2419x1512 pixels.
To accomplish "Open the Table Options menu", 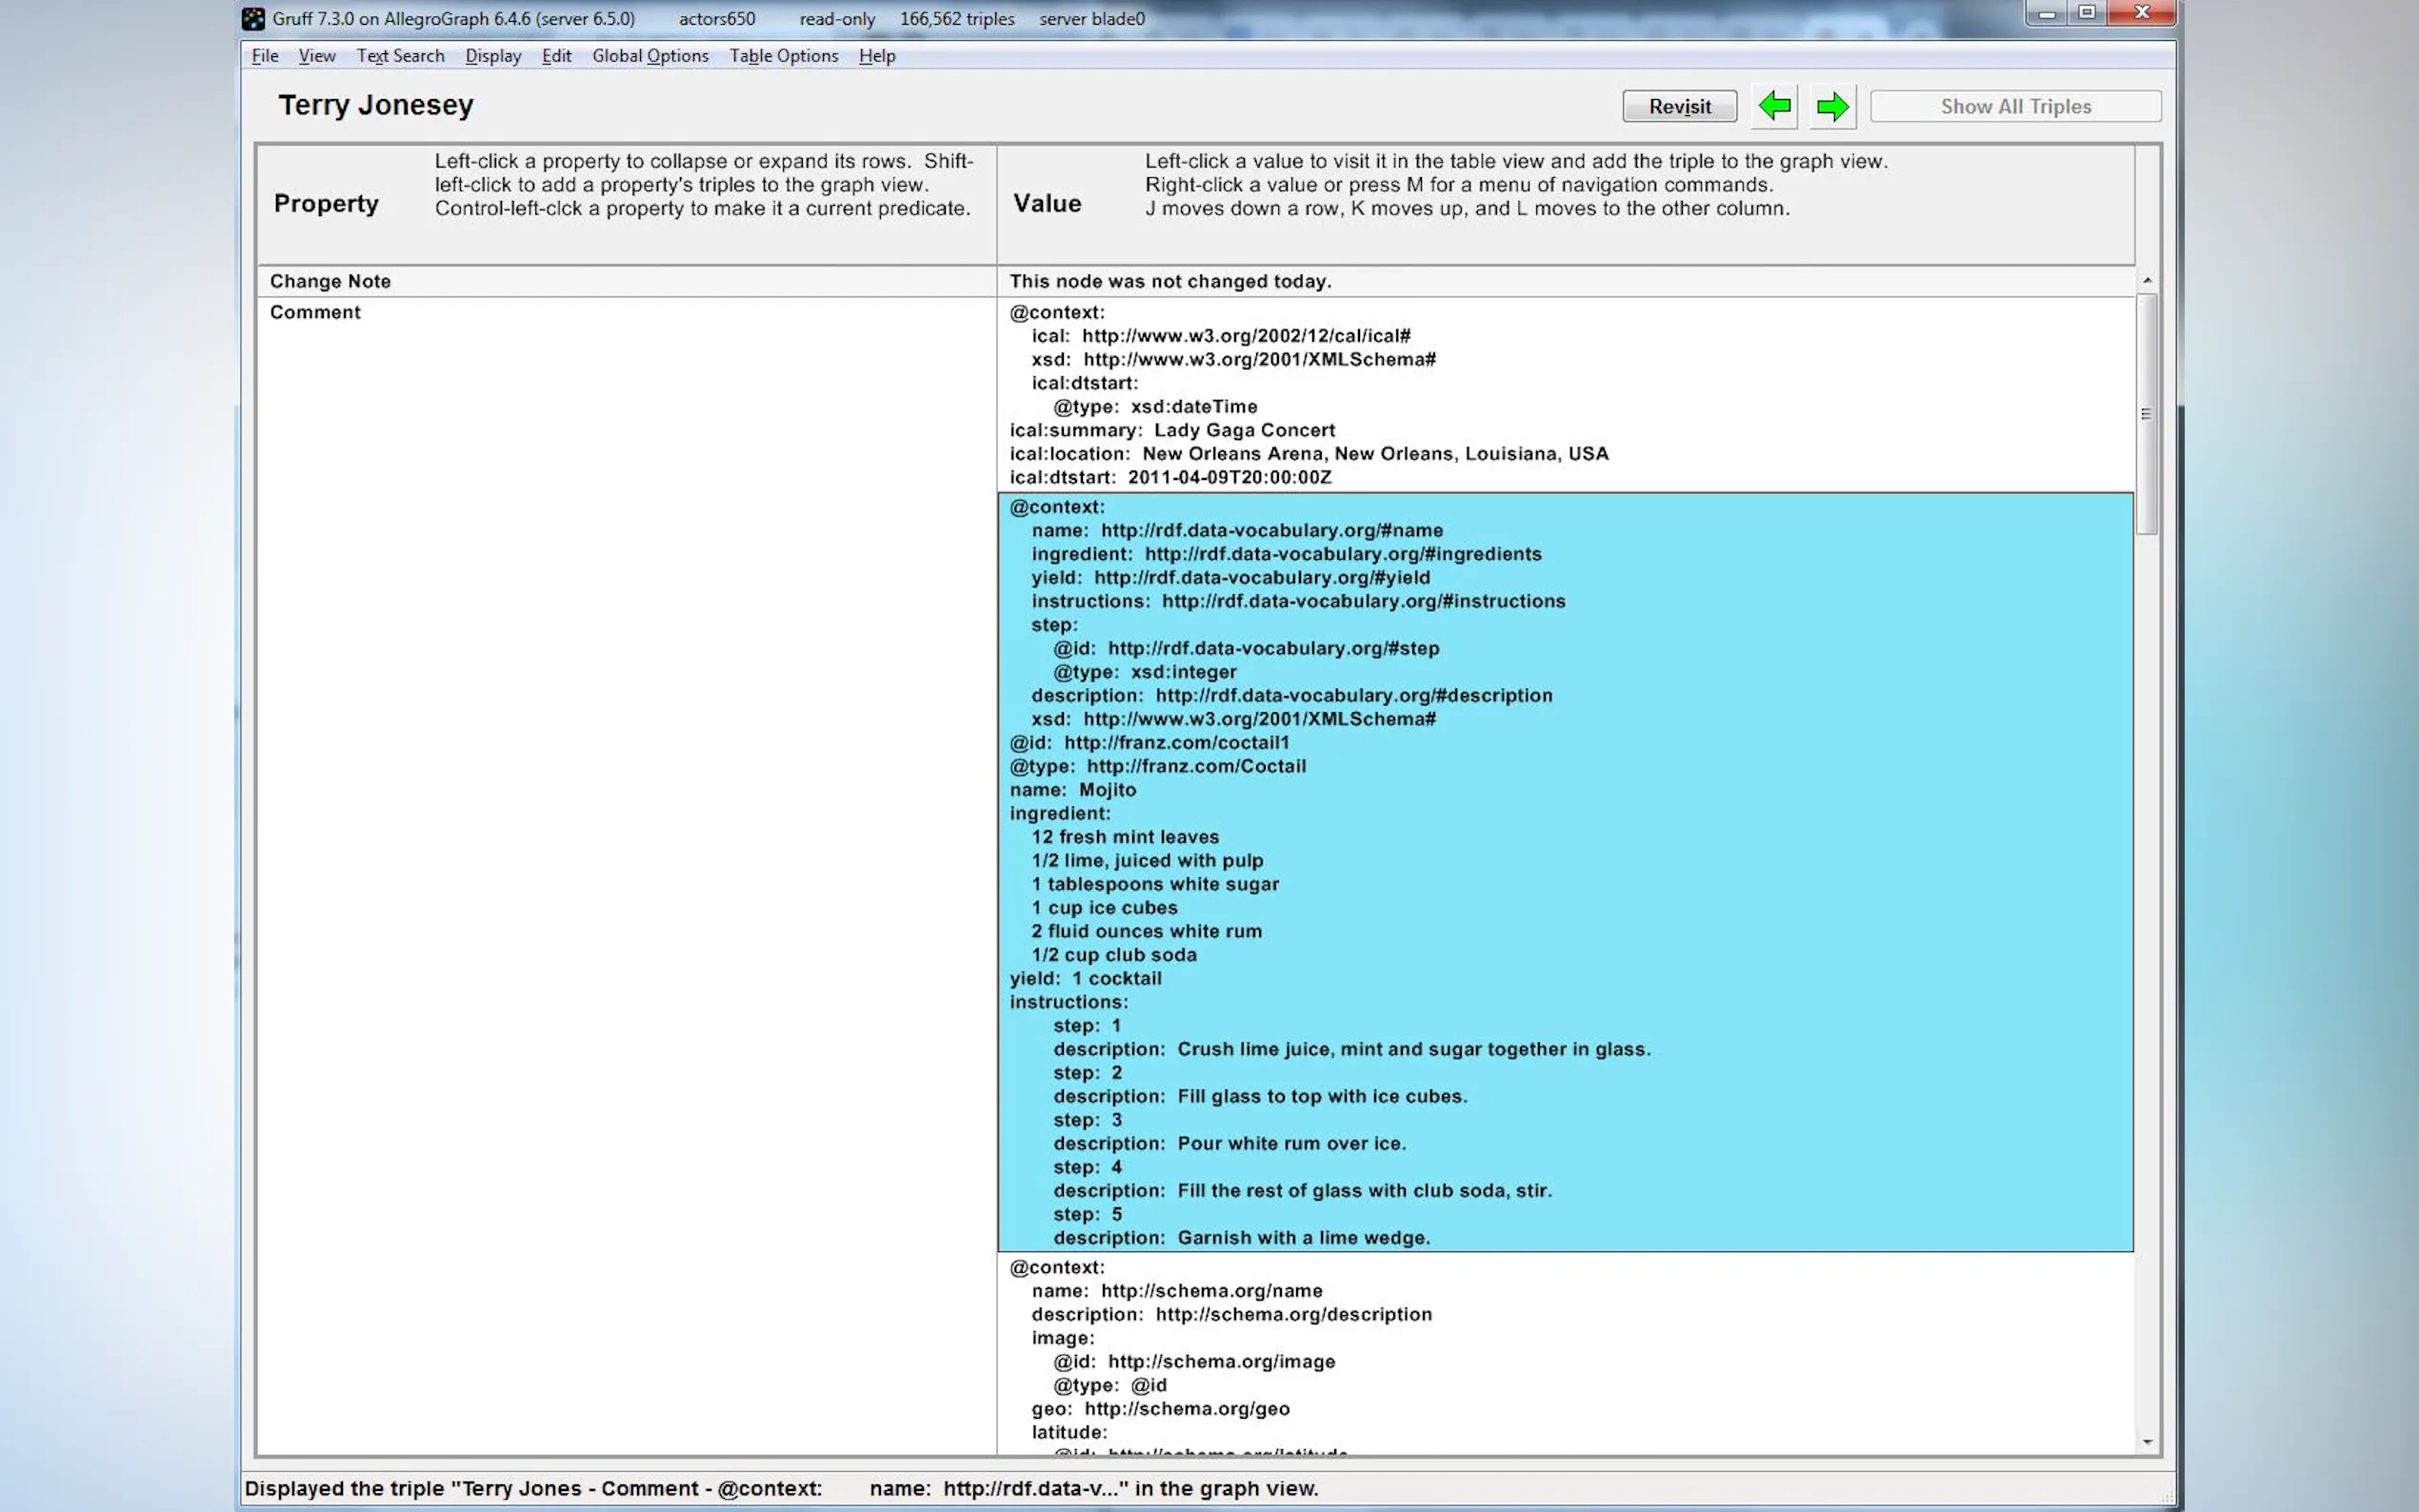I will (x=783, y=56).
